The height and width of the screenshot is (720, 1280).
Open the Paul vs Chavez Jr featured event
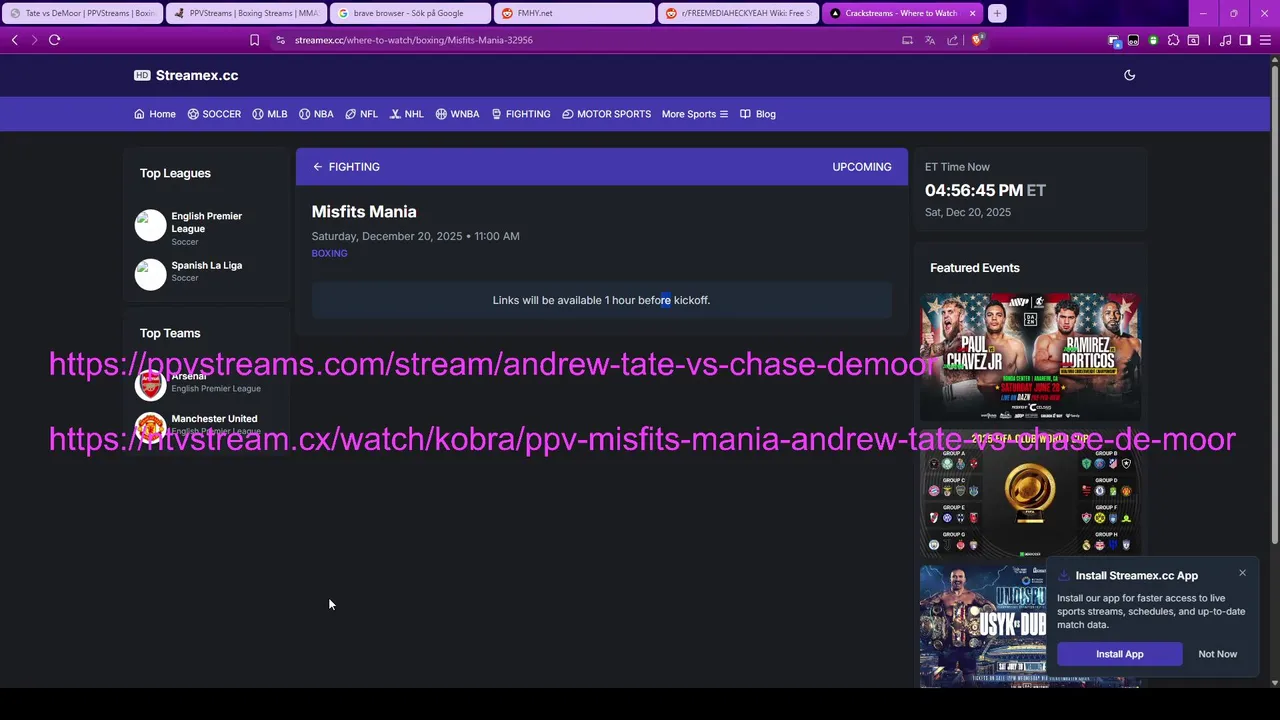pos(1030,357)
